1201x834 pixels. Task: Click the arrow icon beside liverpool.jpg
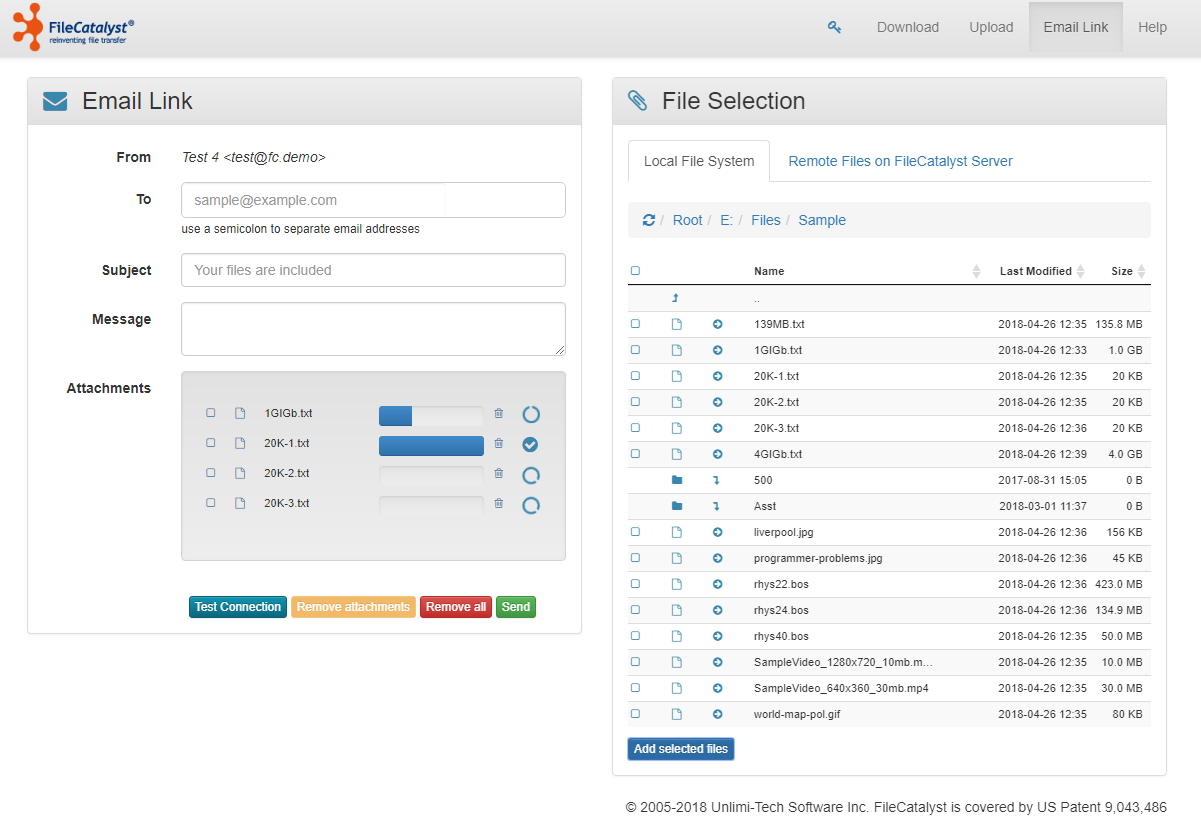(717, 532)
